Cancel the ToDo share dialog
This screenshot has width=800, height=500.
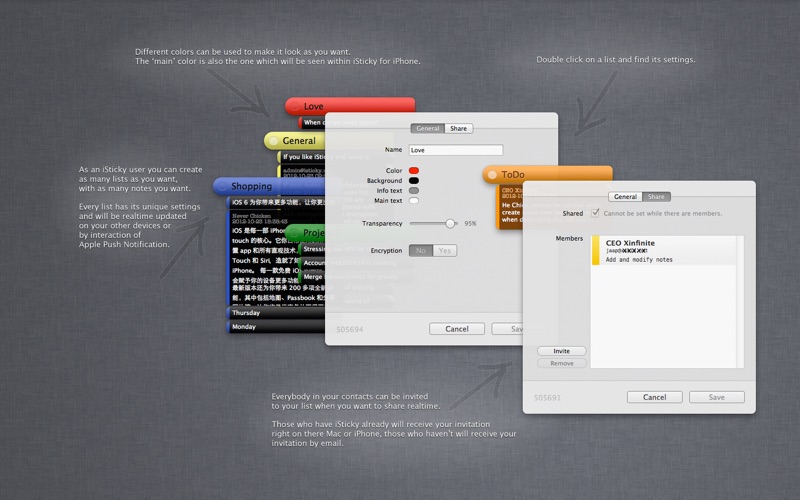click(655, 397)
